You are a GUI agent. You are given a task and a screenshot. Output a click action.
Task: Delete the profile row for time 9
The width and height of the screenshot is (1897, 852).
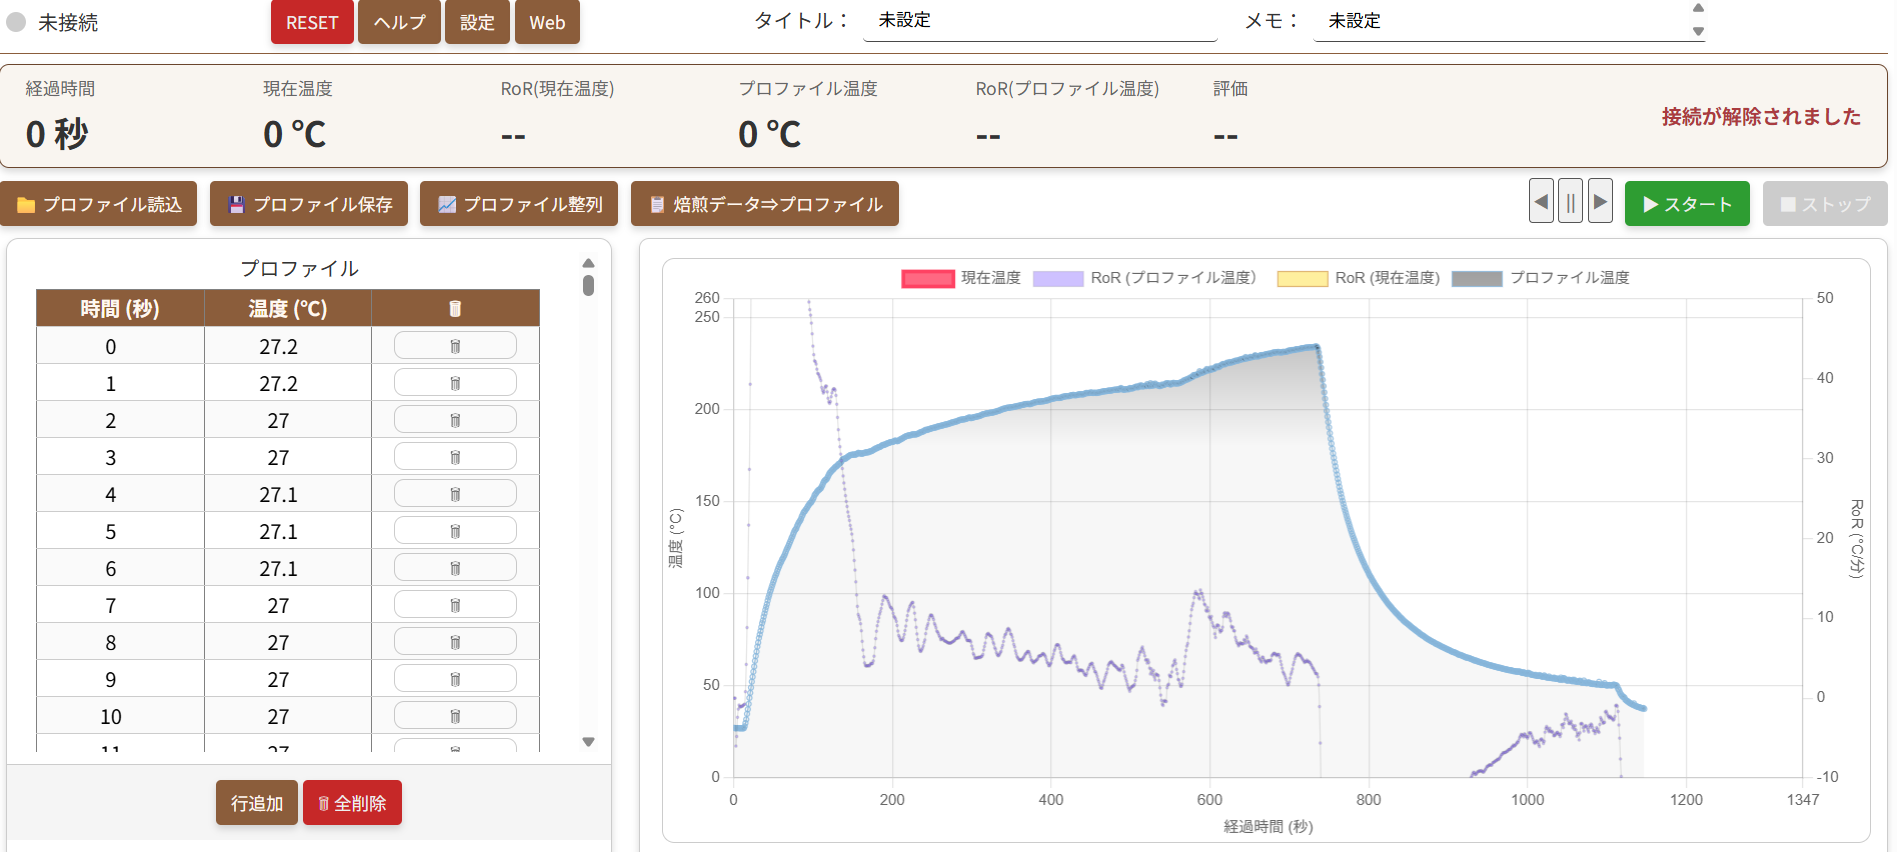455,679
